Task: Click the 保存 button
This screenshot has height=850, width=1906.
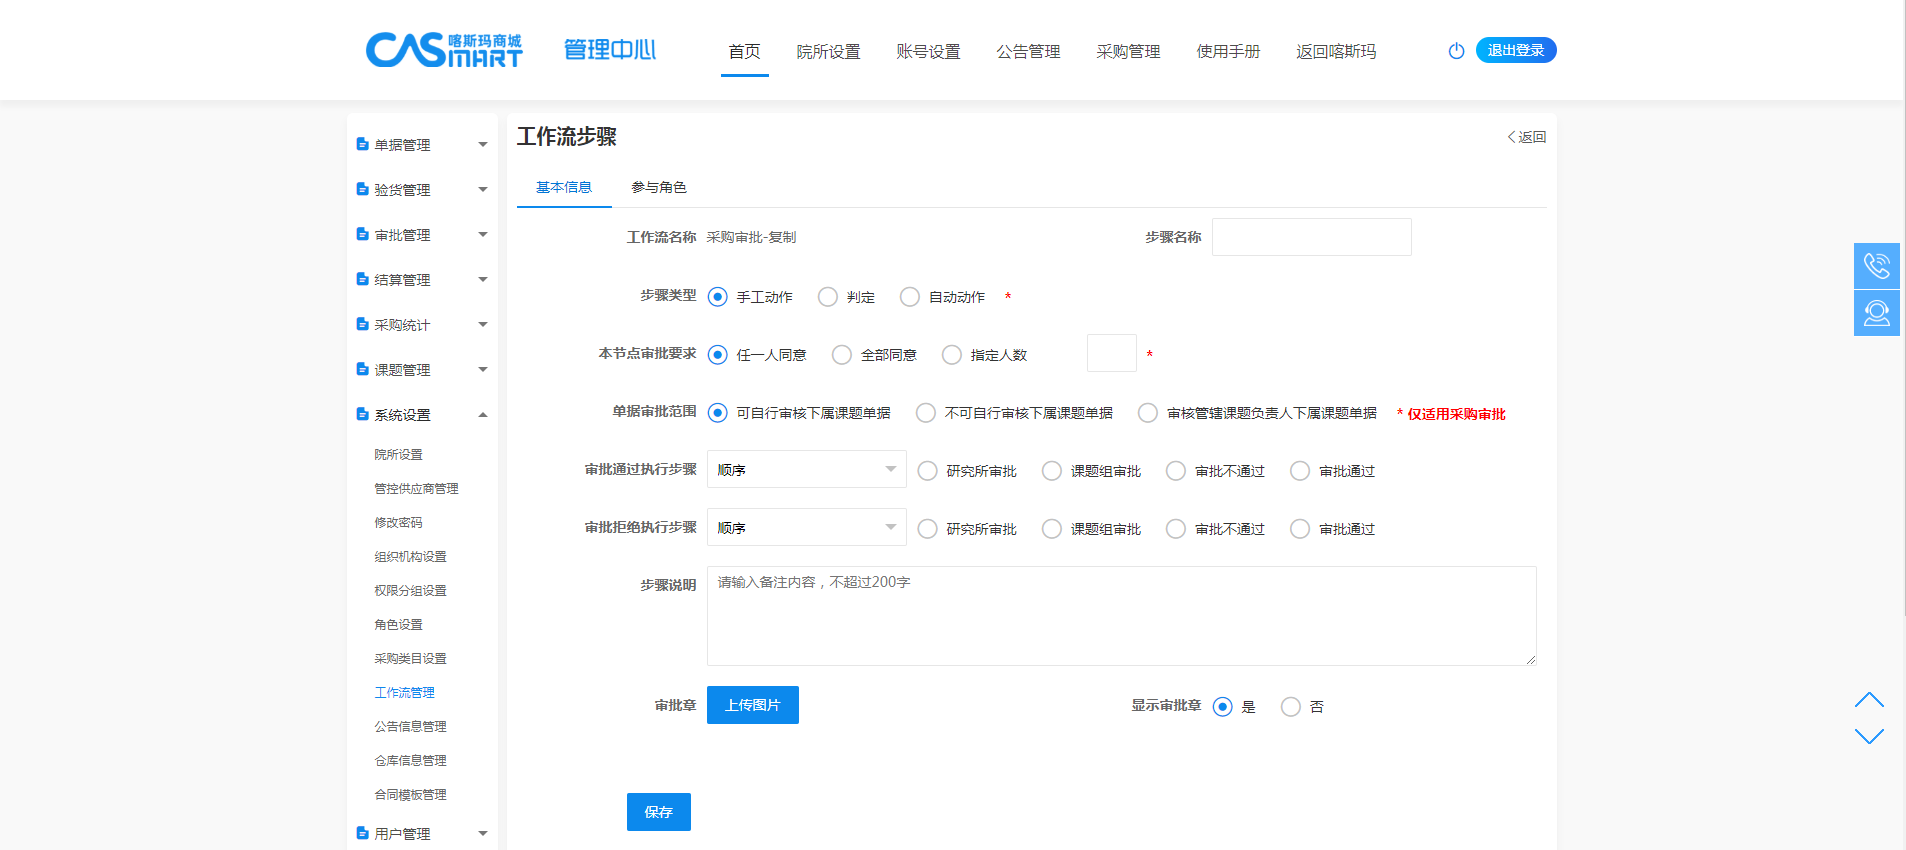Action: (x=658, y=812)
